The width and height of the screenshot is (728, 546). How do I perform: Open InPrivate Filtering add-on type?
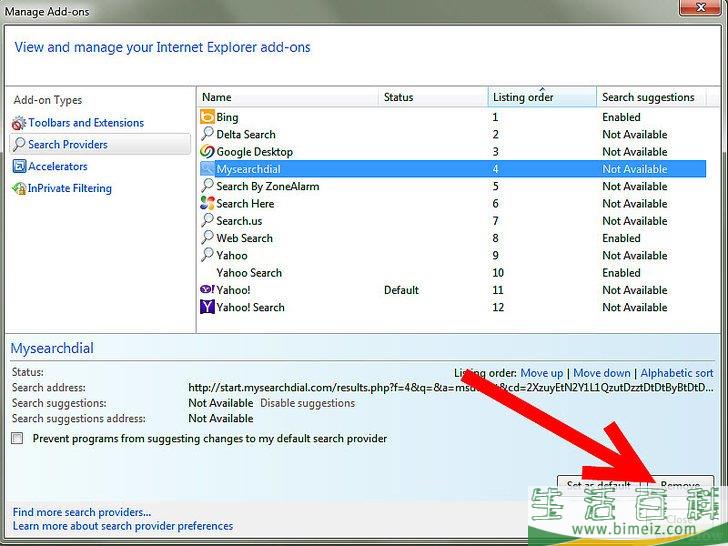[70, 188]
